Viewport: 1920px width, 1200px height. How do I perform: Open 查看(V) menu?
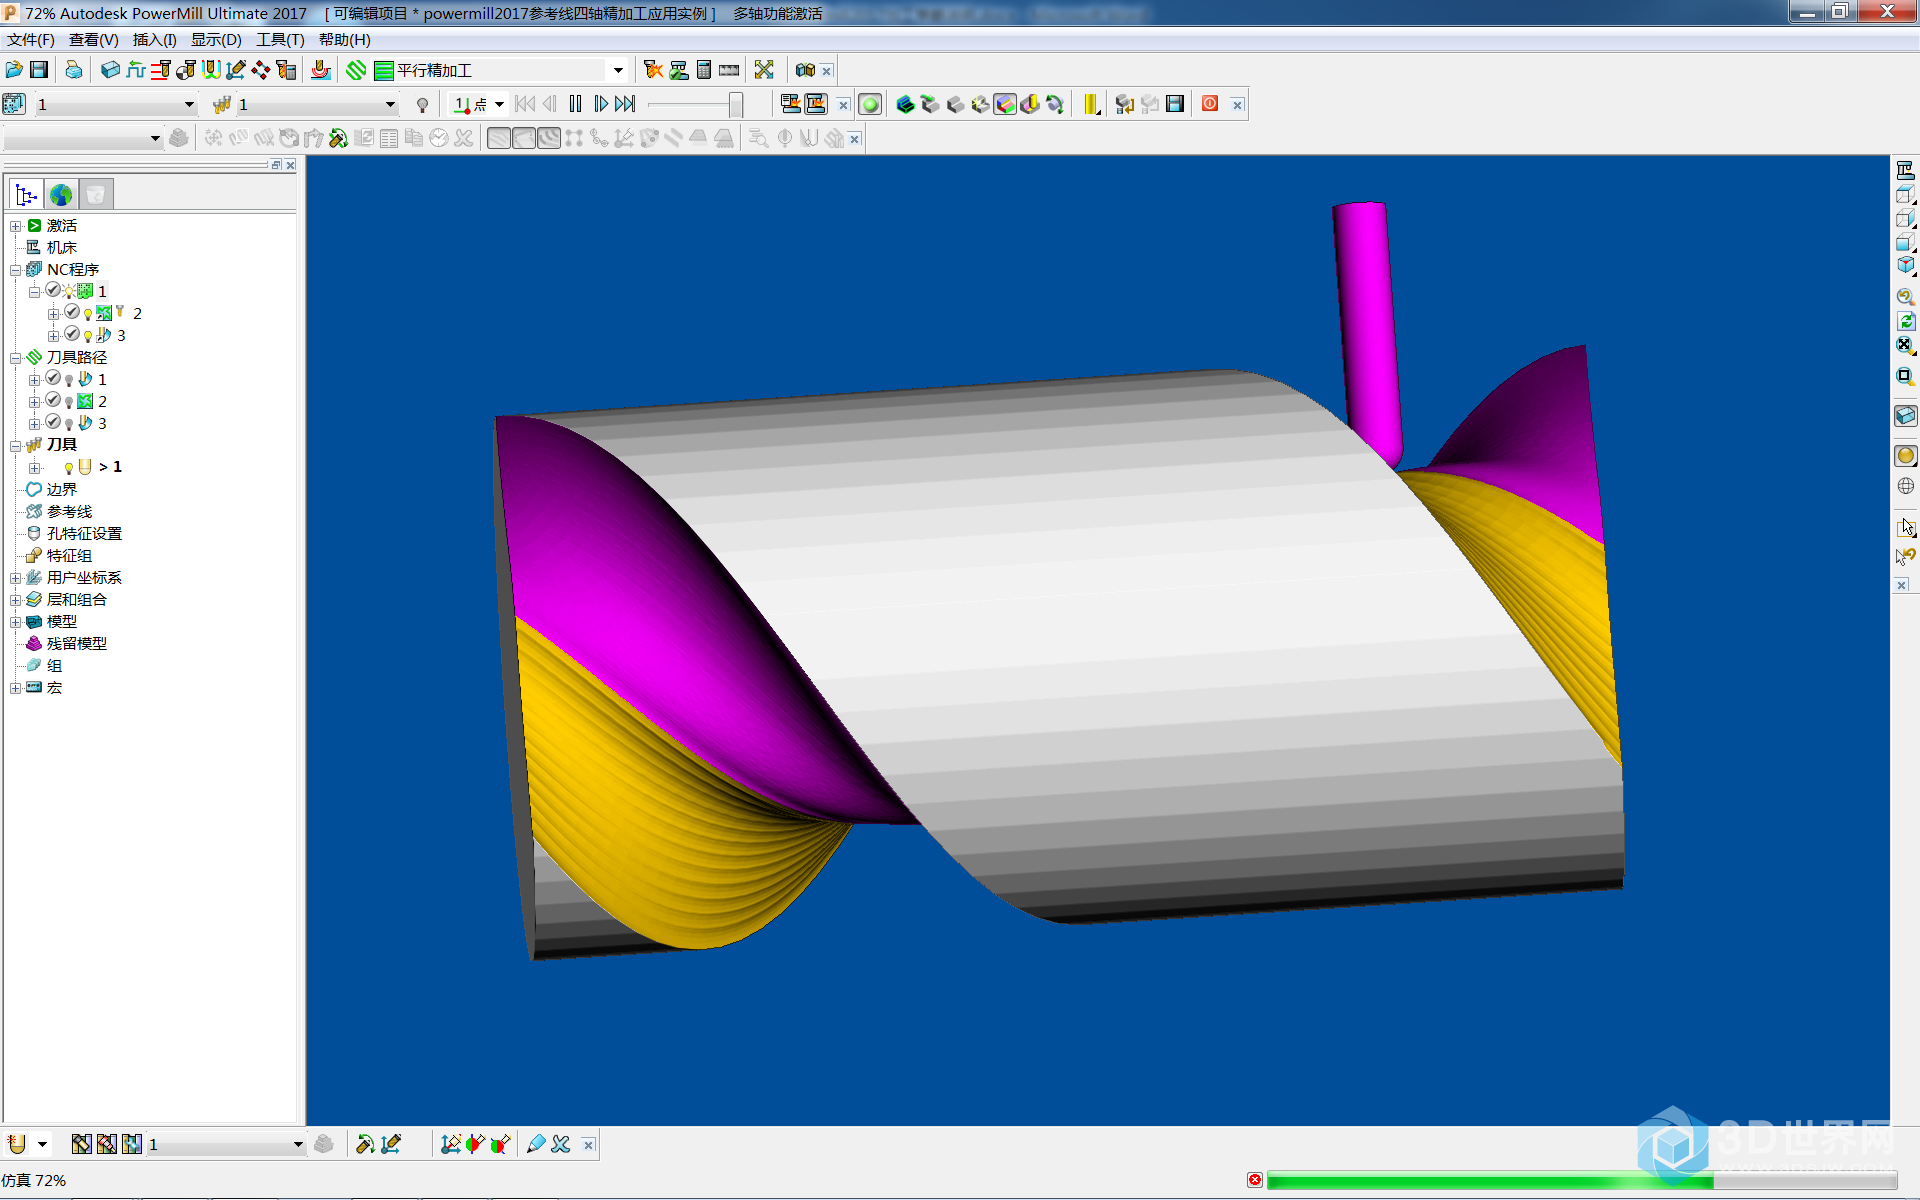pyautogui.click(x=93, y=40)
